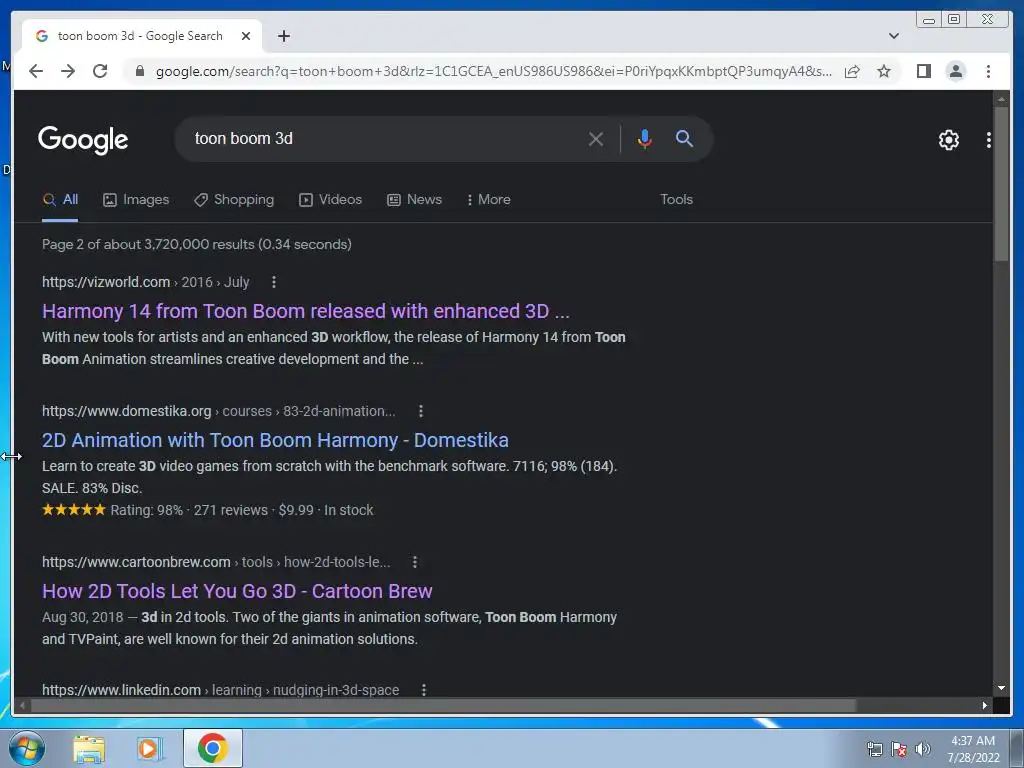
Task: Click the domestika.org breadcrumb URL
Action: tap(218, 411)
